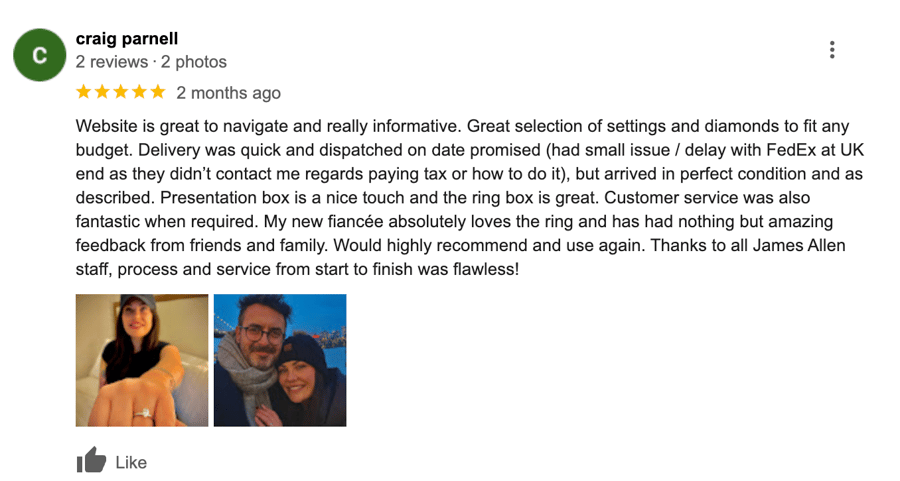This screenshot has width=900, height=481.
Task: Click the '2 photos' count text
Action: tap(194, 62)
